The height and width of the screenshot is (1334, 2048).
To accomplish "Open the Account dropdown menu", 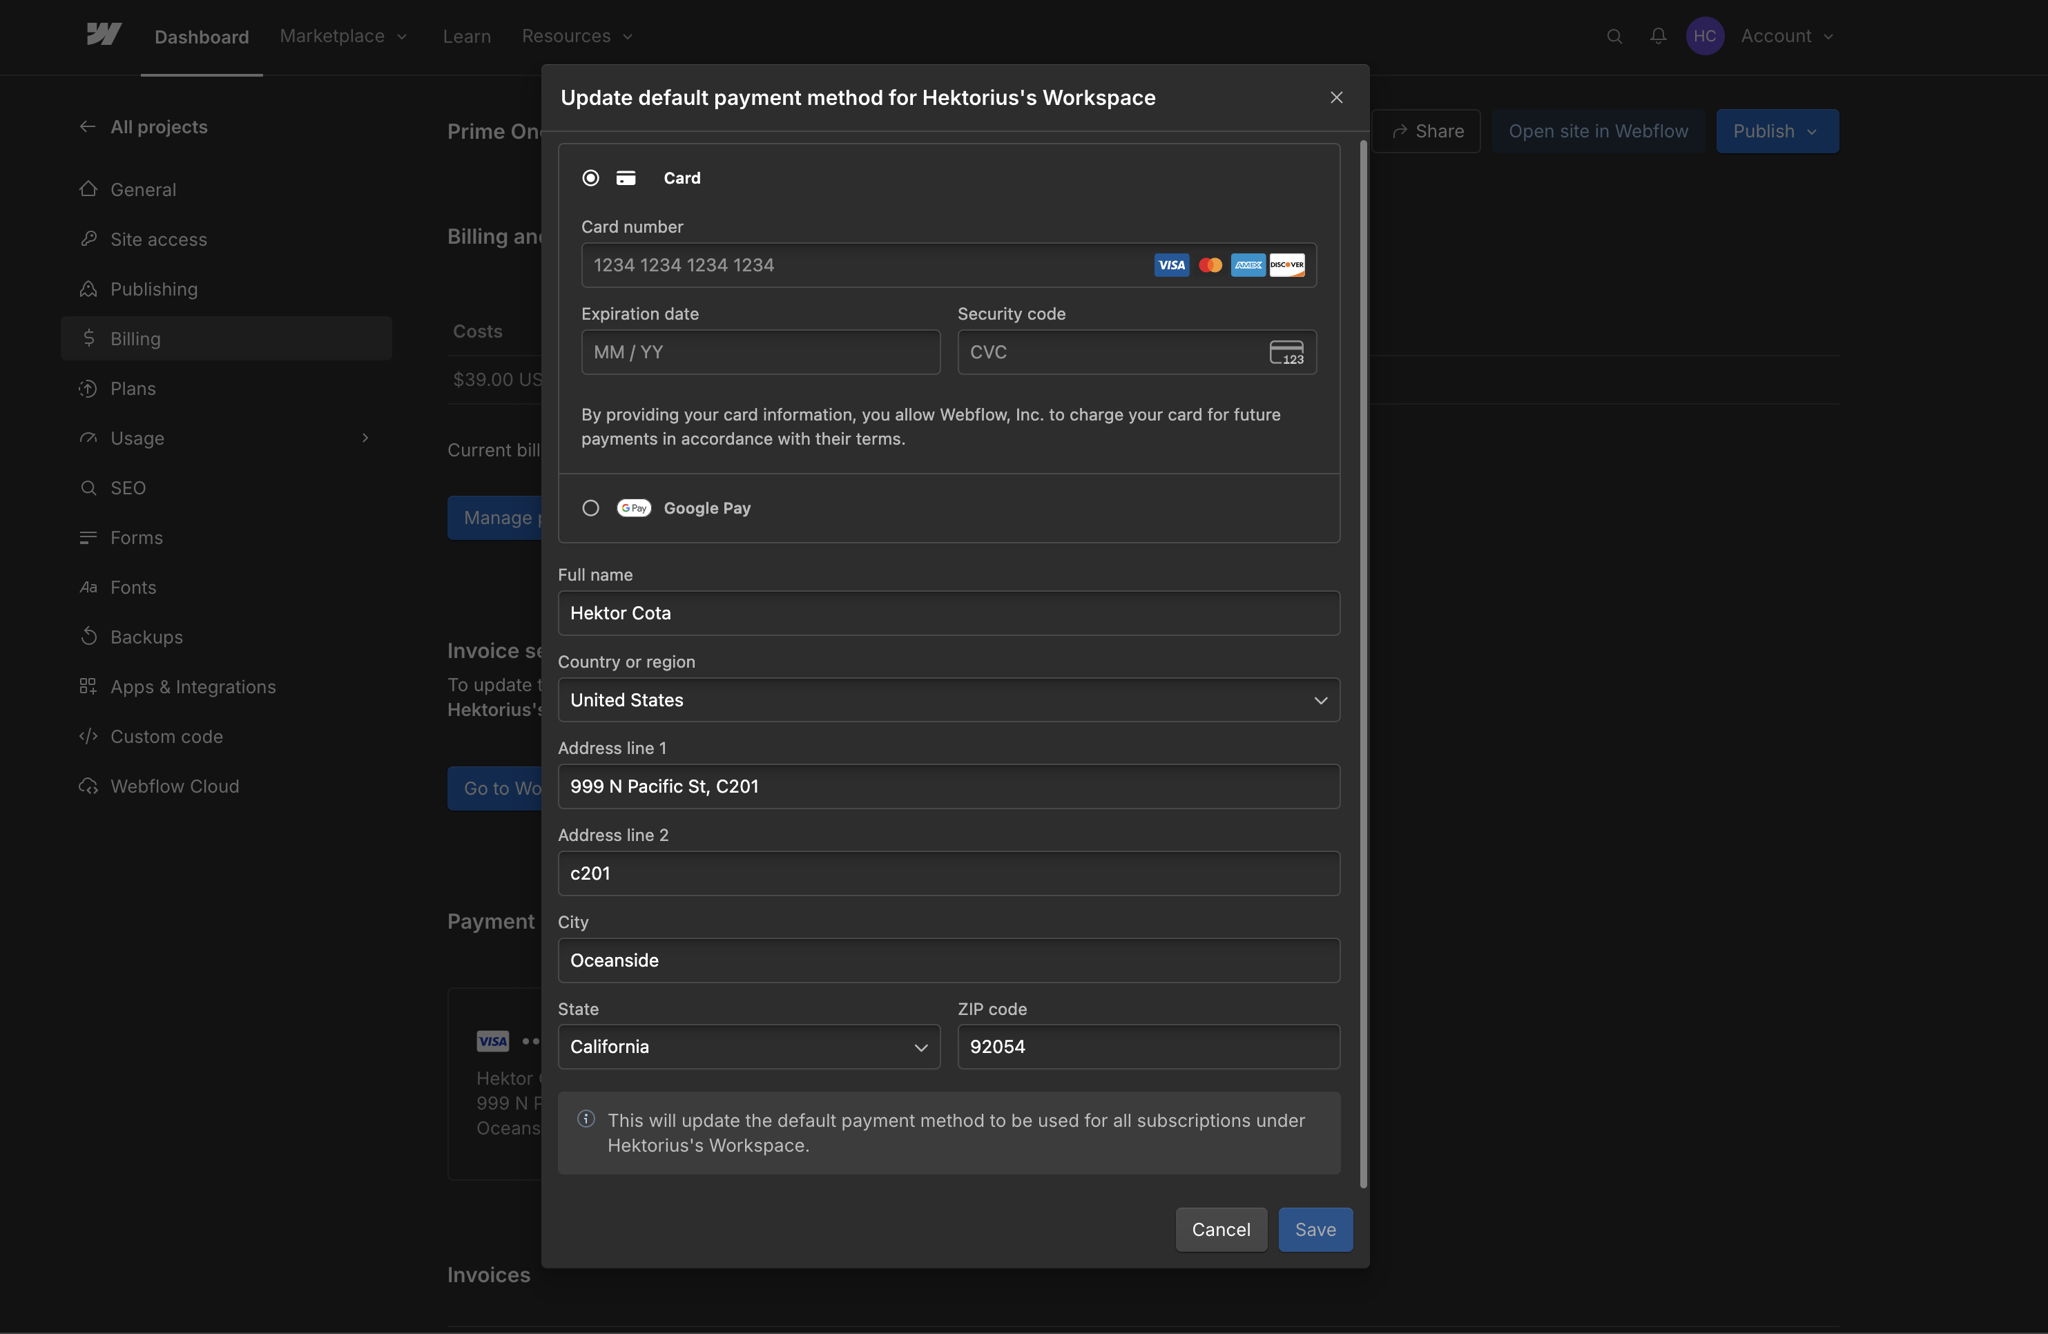I will [1788, 36].
